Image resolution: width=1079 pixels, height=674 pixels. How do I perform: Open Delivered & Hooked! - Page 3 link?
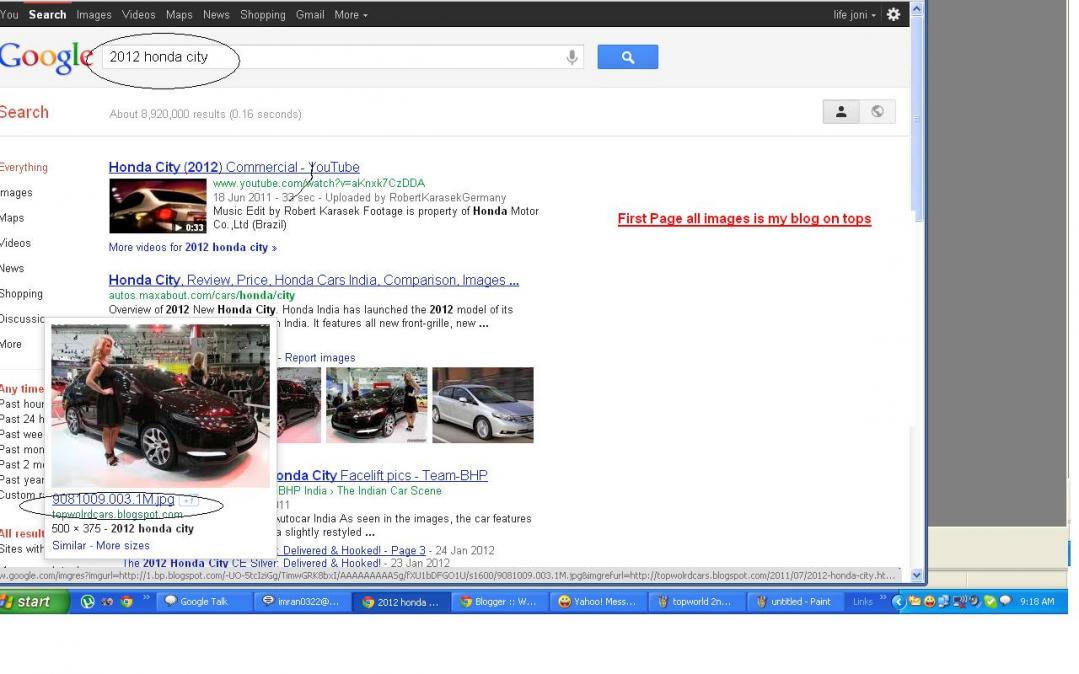pos(354,551)
